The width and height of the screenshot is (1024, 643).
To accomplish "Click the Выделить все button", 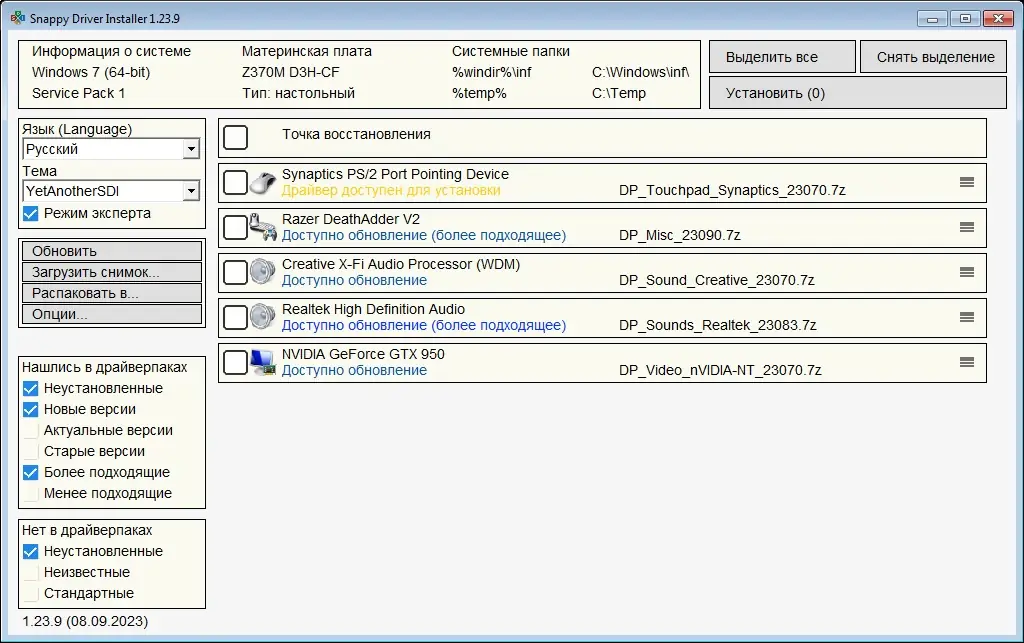I will pyautogui.click(x=782, y=57).
